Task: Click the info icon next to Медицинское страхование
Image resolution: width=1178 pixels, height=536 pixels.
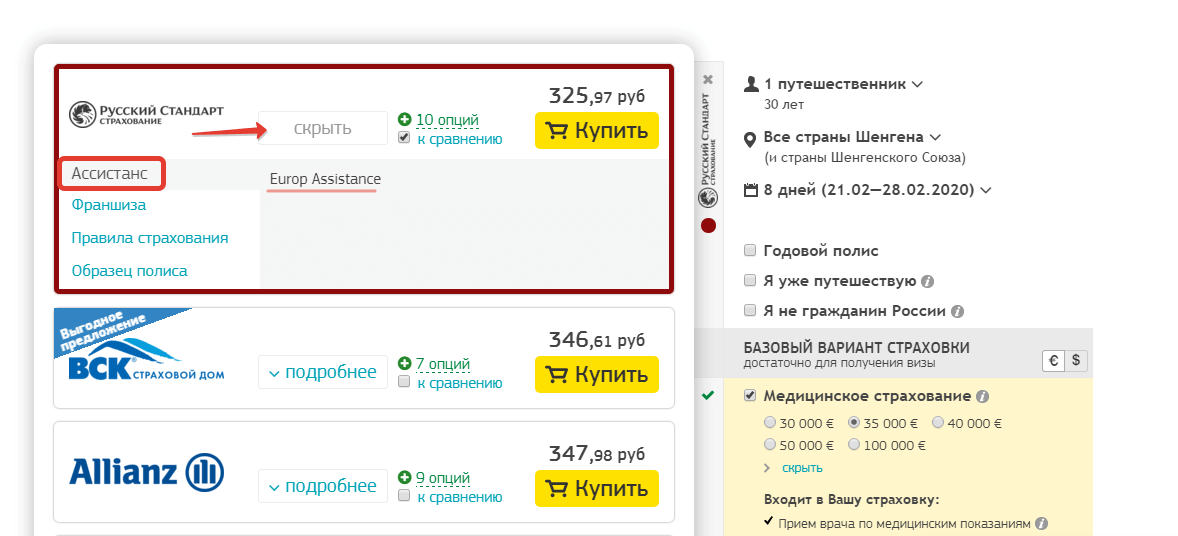Action: tap(983, 396)
